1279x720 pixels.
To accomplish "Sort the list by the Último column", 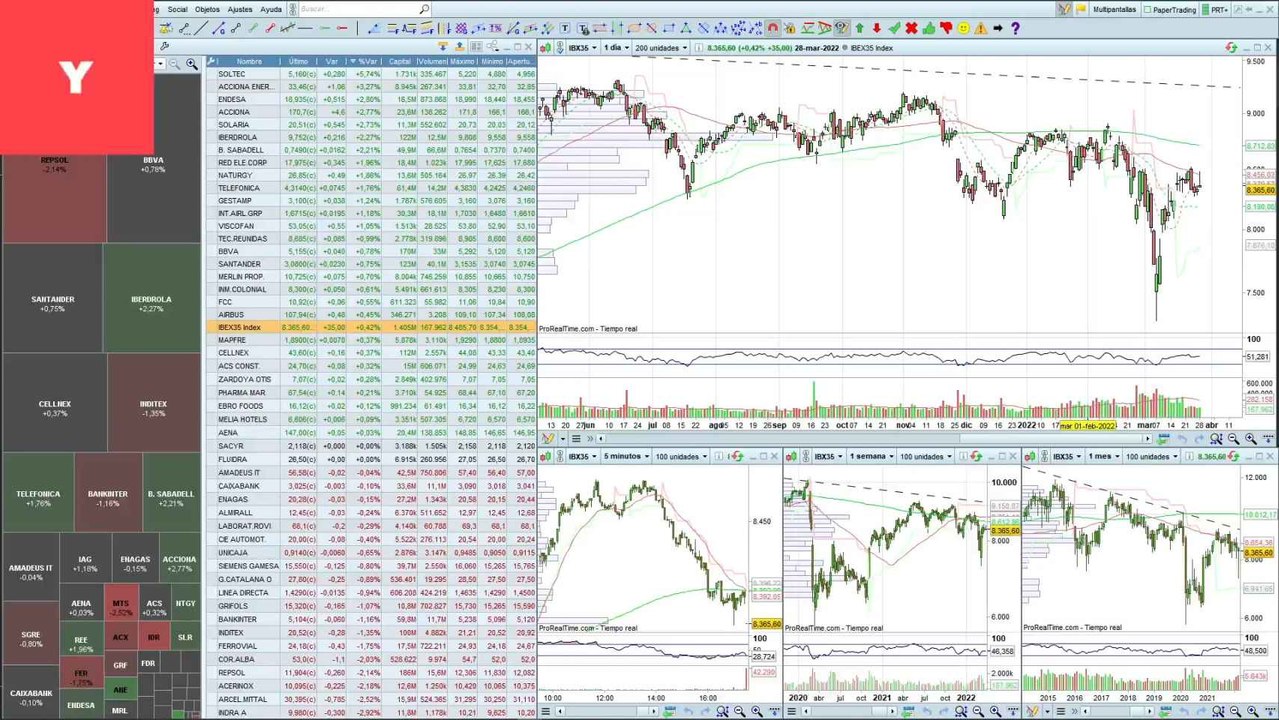I will click(299, 62).
